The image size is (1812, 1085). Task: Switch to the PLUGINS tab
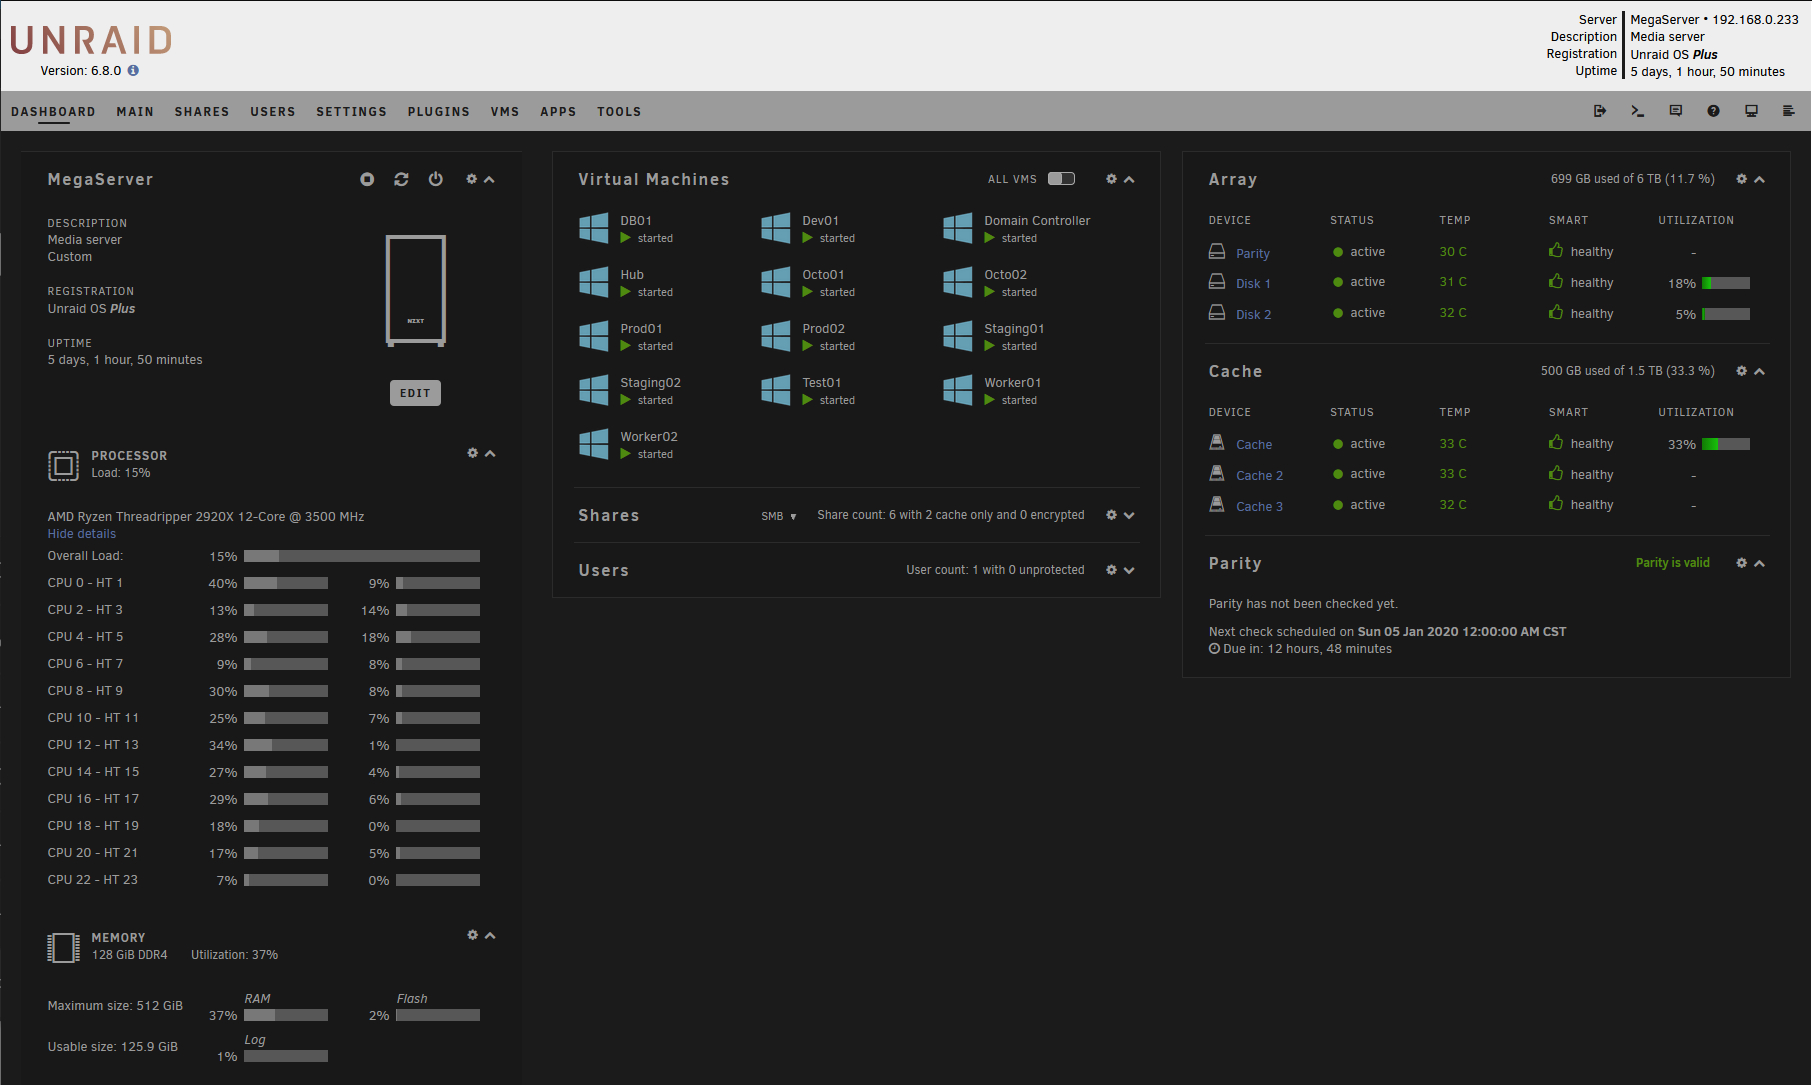[438, 111]
